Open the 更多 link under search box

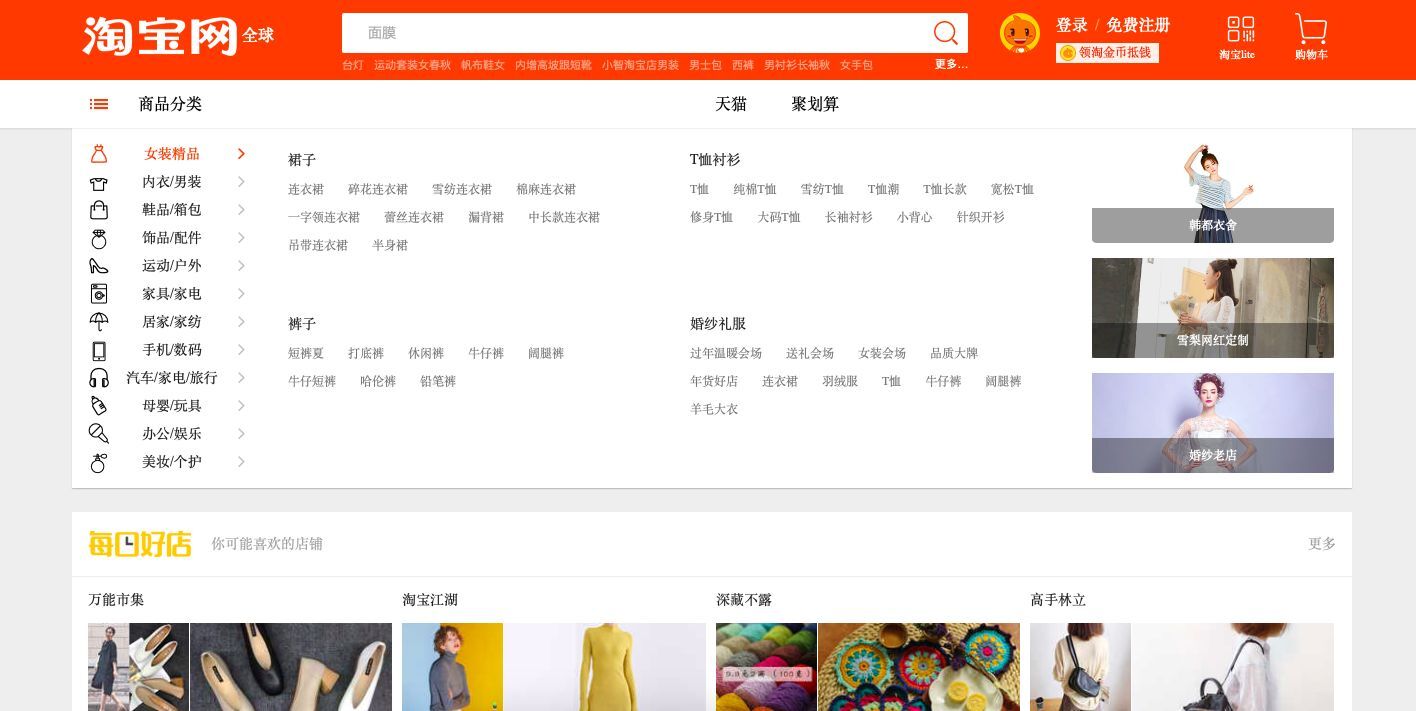[x=951, y=64]
